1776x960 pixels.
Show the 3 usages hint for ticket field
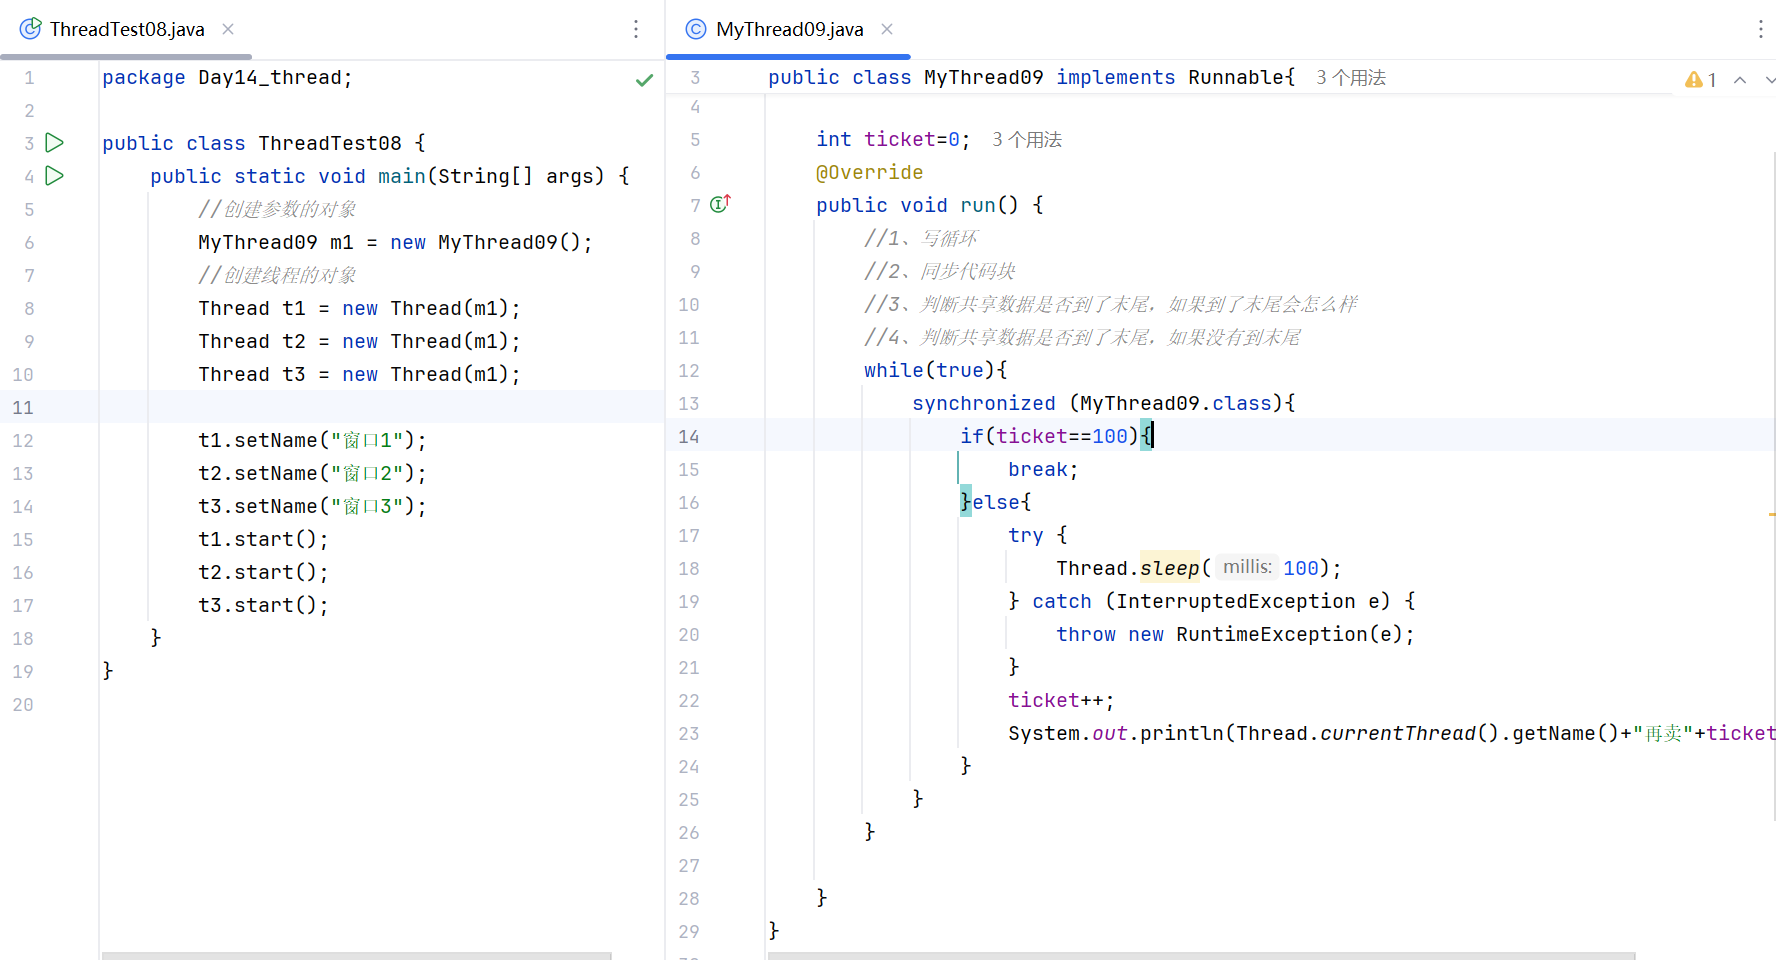click(1027, 140)
